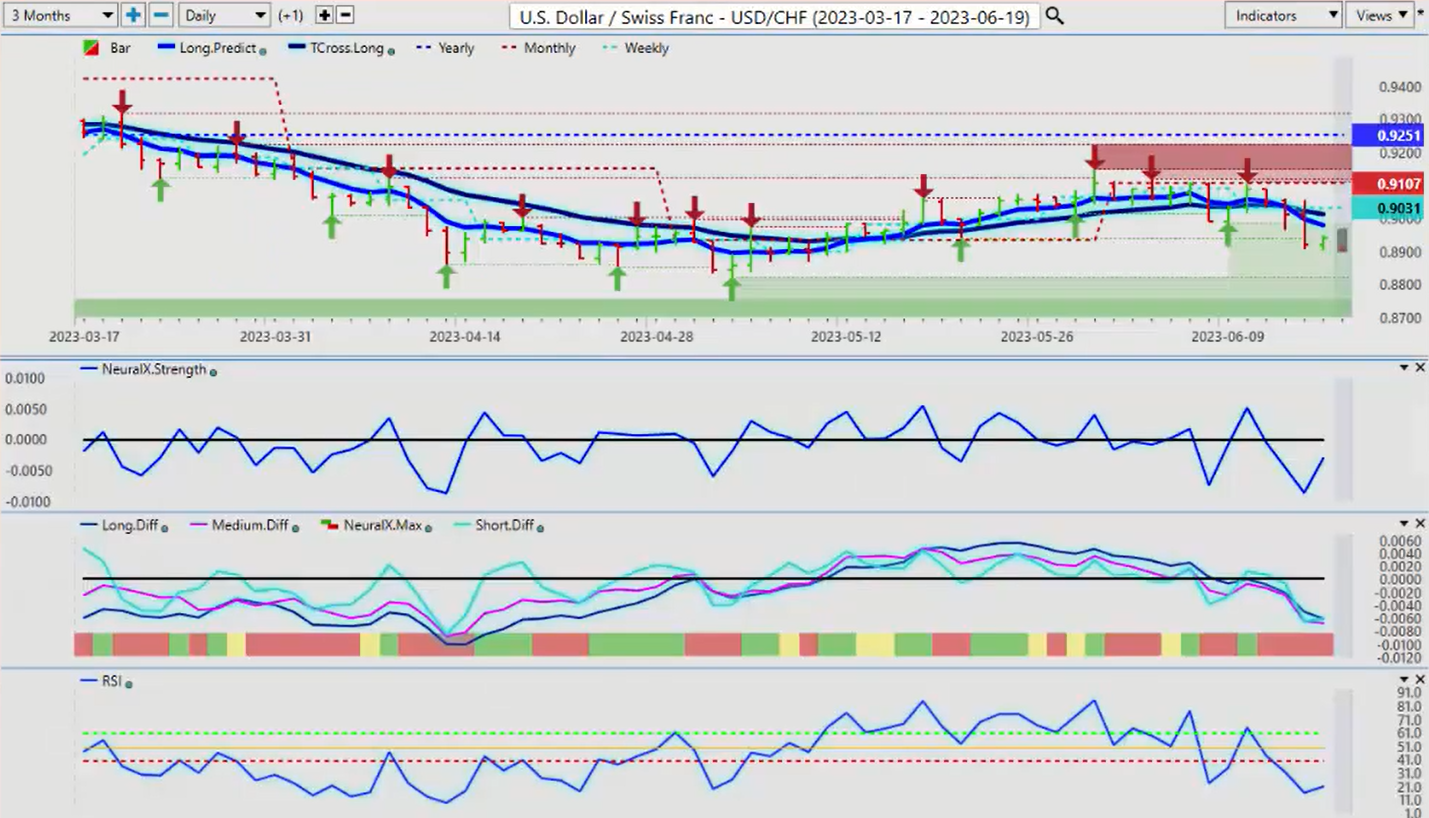Click the 0.8700 price axis label
1429x818 pixels.
[x=1399, y=318]
